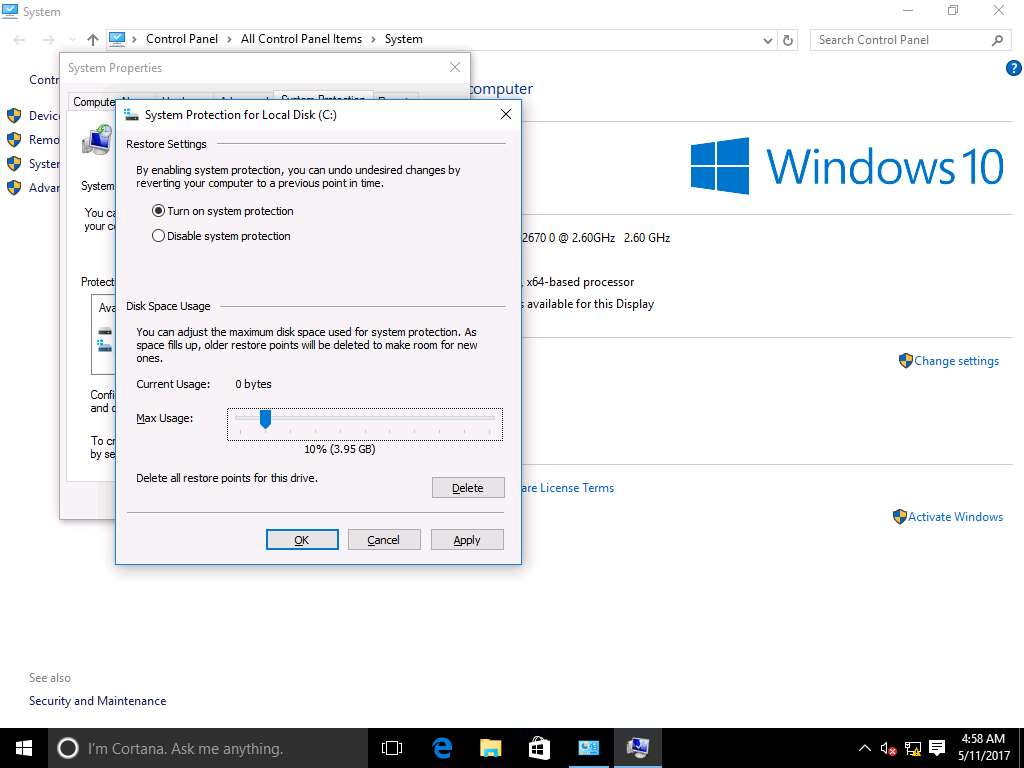The image size is (1024, 768).
Task: Click the search magnifier icon
Action: tap(997, 40)
